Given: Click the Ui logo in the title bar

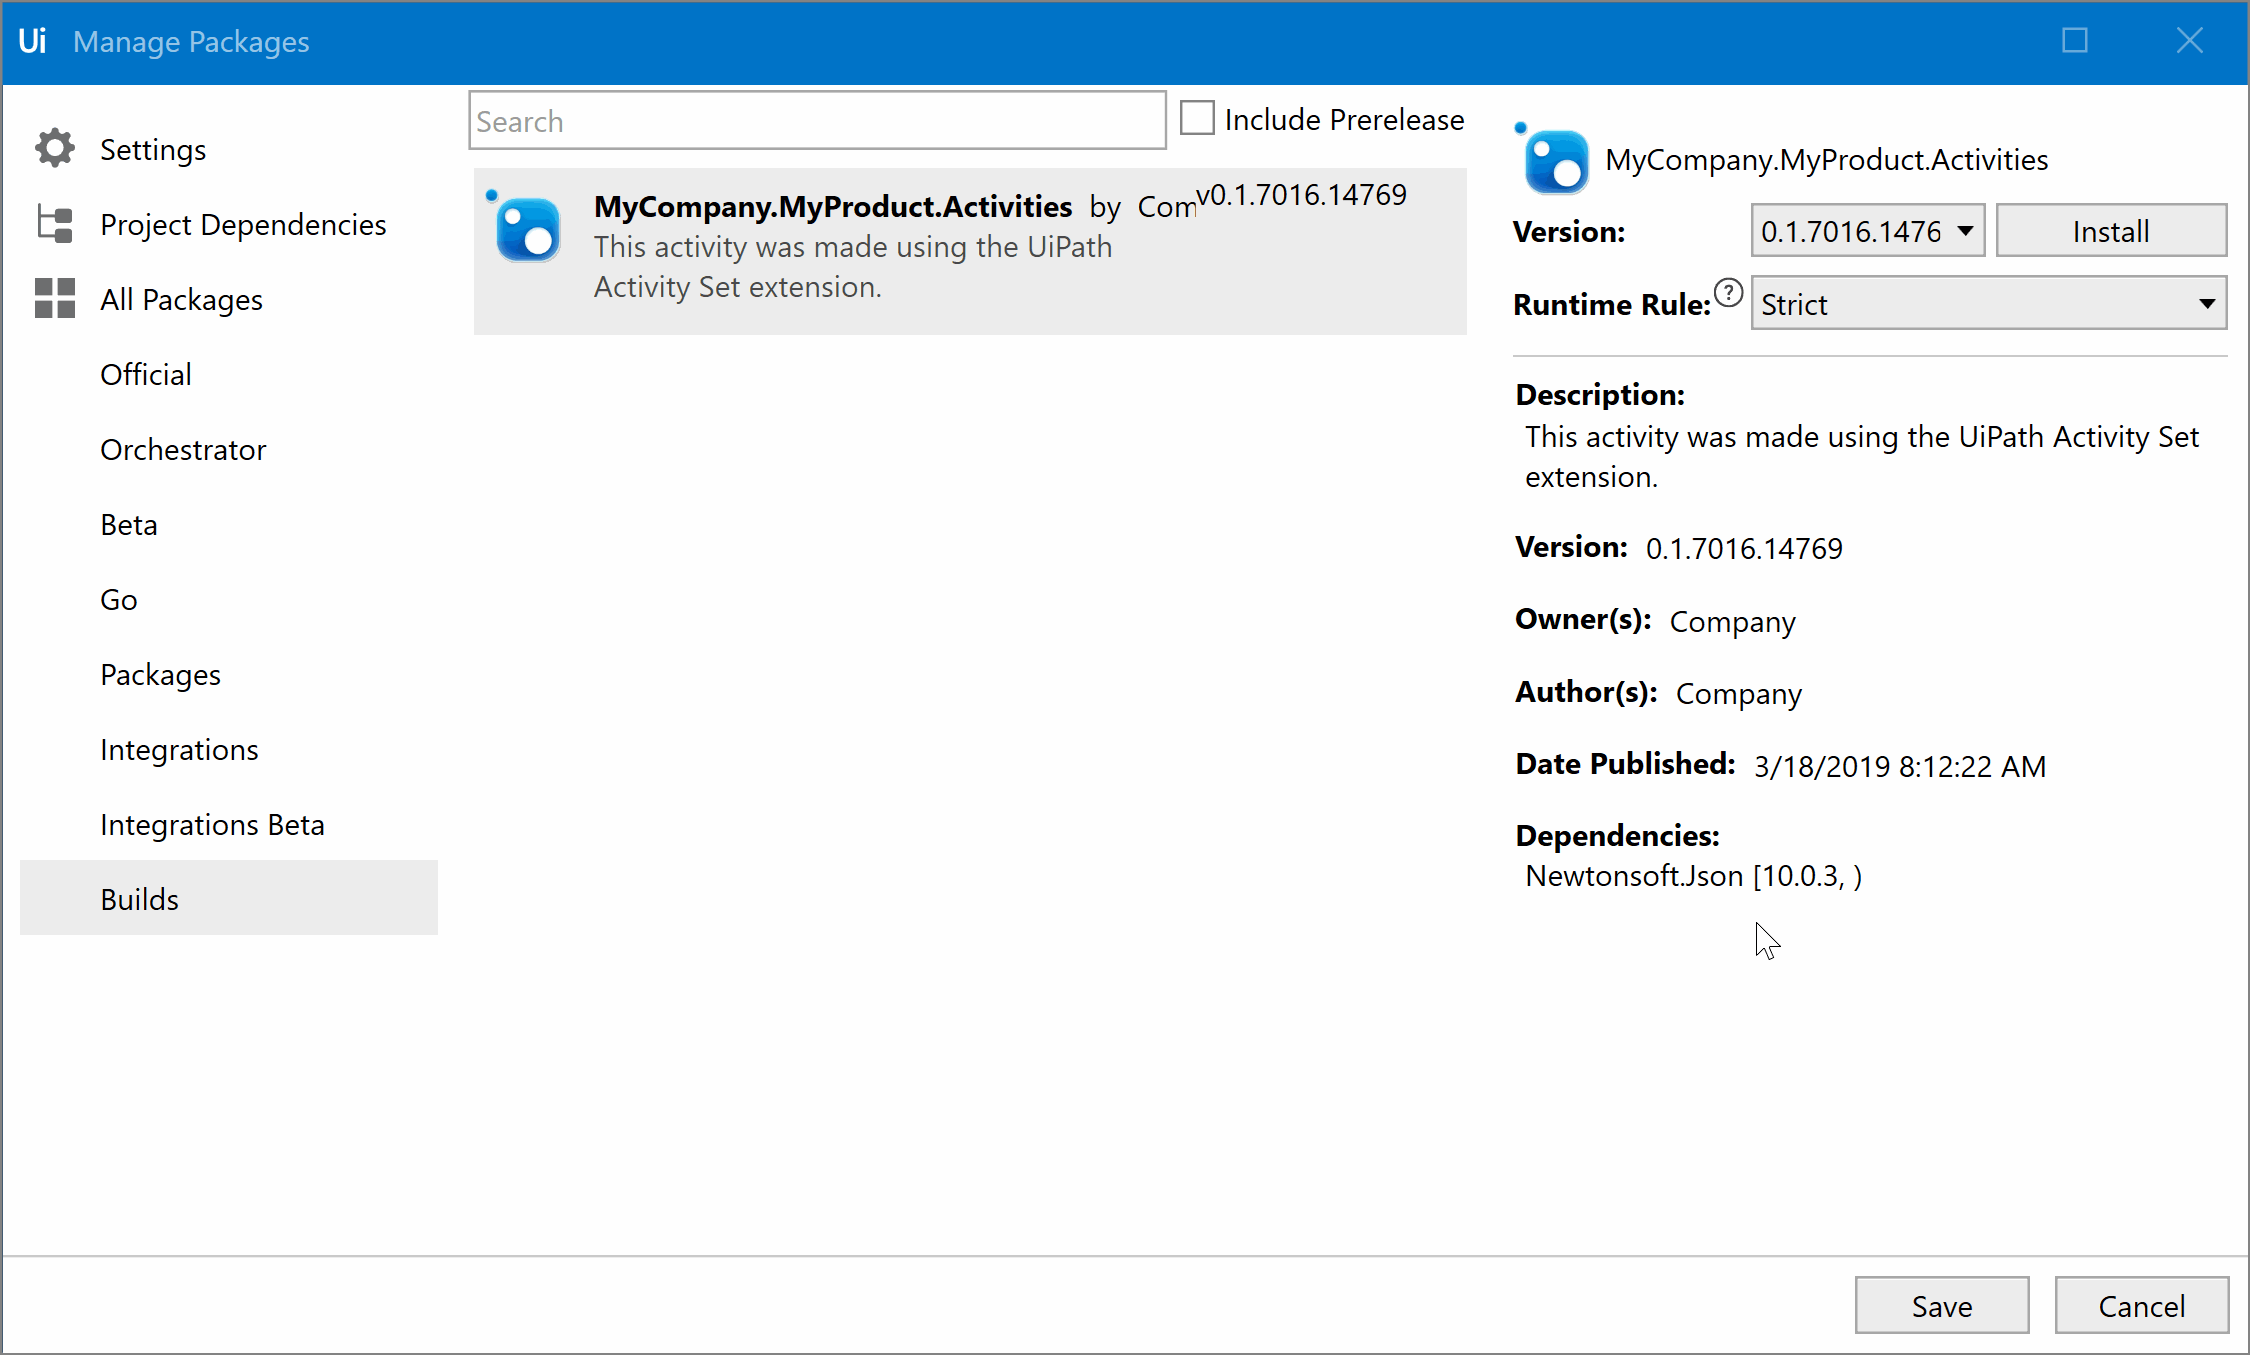Looking at the screenshot, I should coord(33,41).
